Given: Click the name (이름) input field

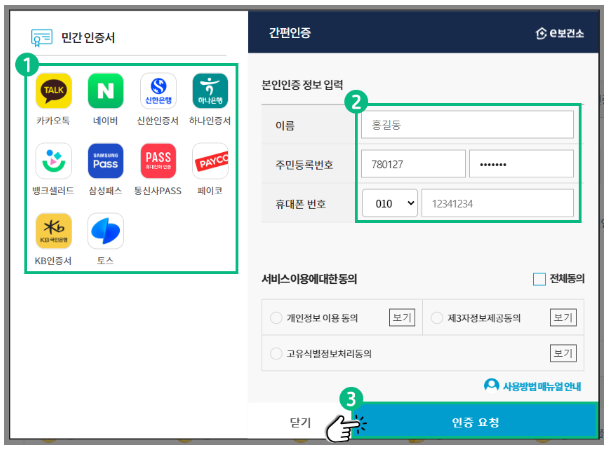Looking at the screenshot, I should [467, 124].
